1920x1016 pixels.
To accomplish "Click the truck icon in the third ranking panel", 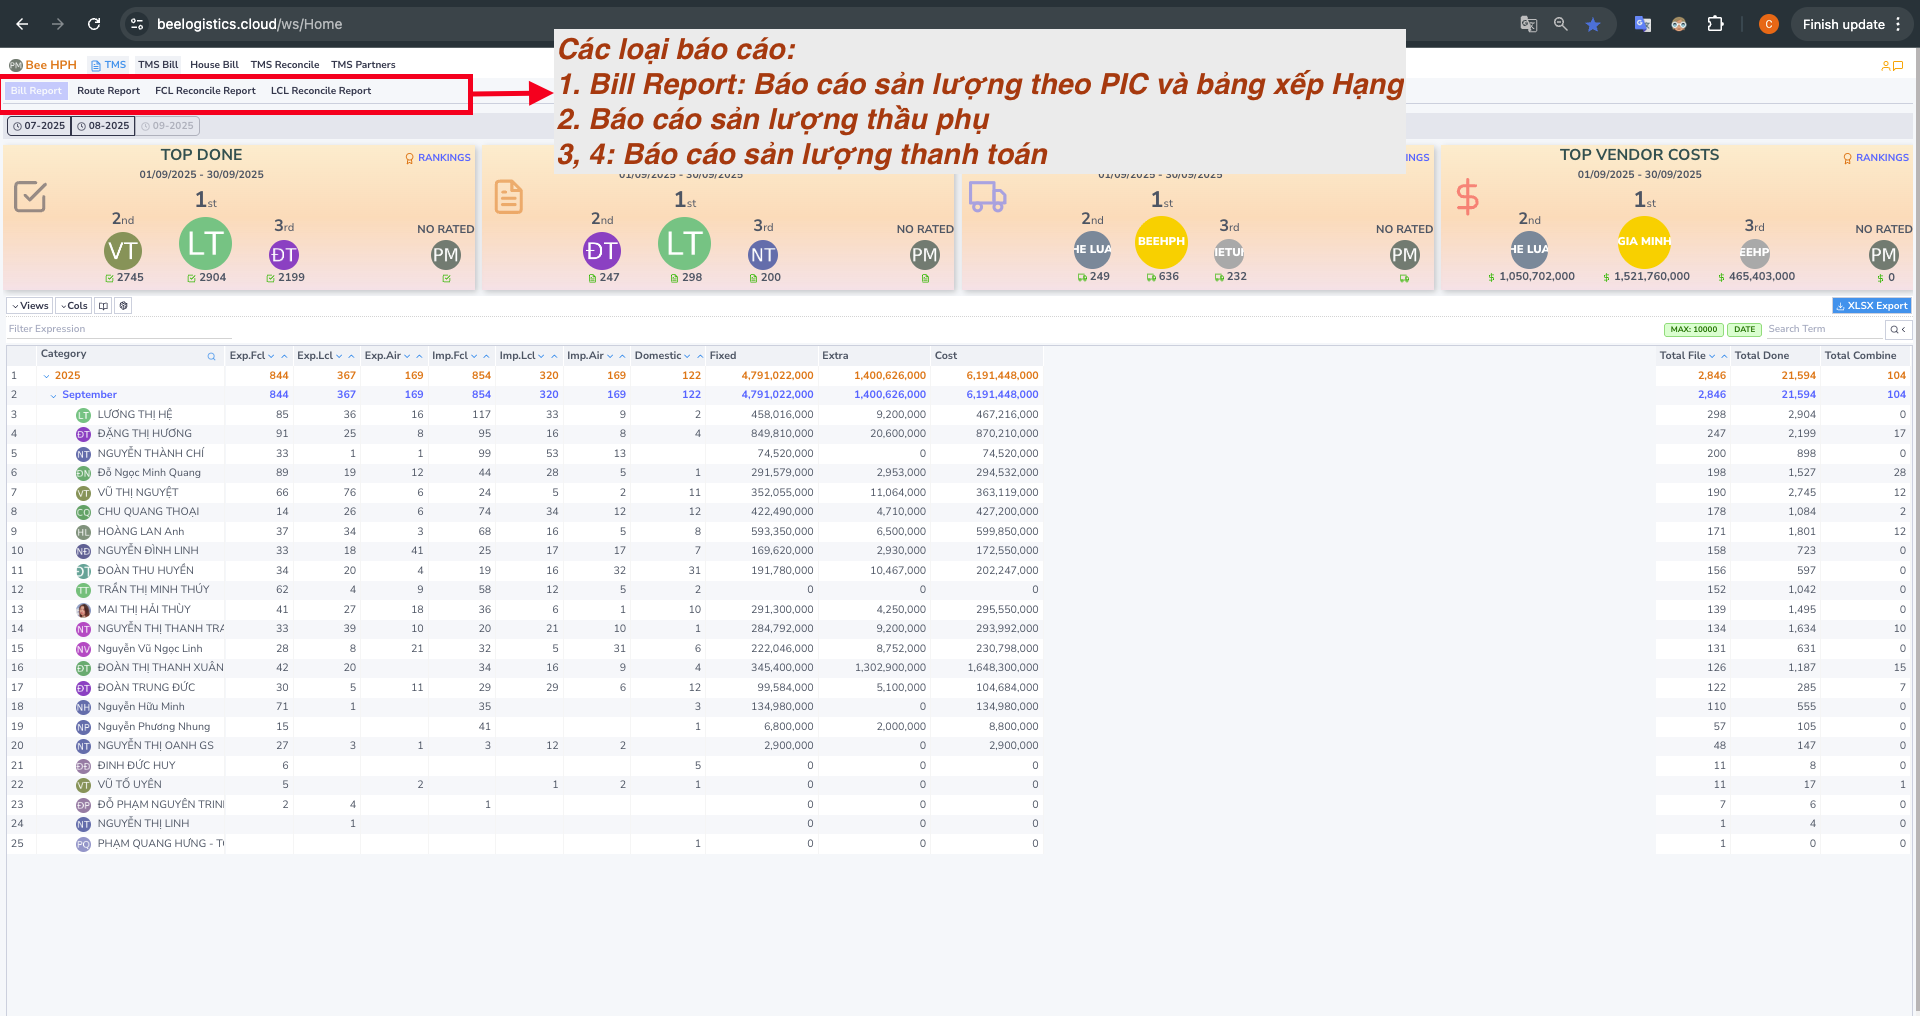I will pos(989,197).
